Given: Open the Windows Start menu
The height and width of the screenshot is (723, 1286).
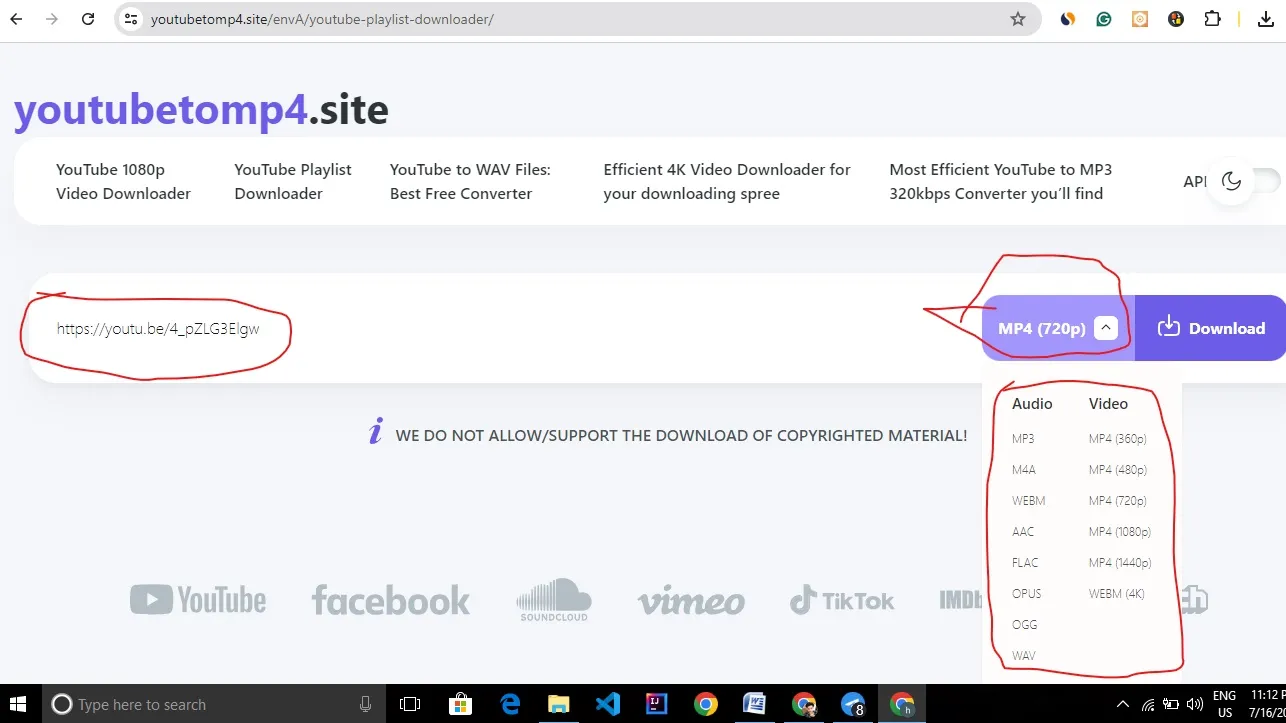Looking at the screenshot, I should point(17,704).
